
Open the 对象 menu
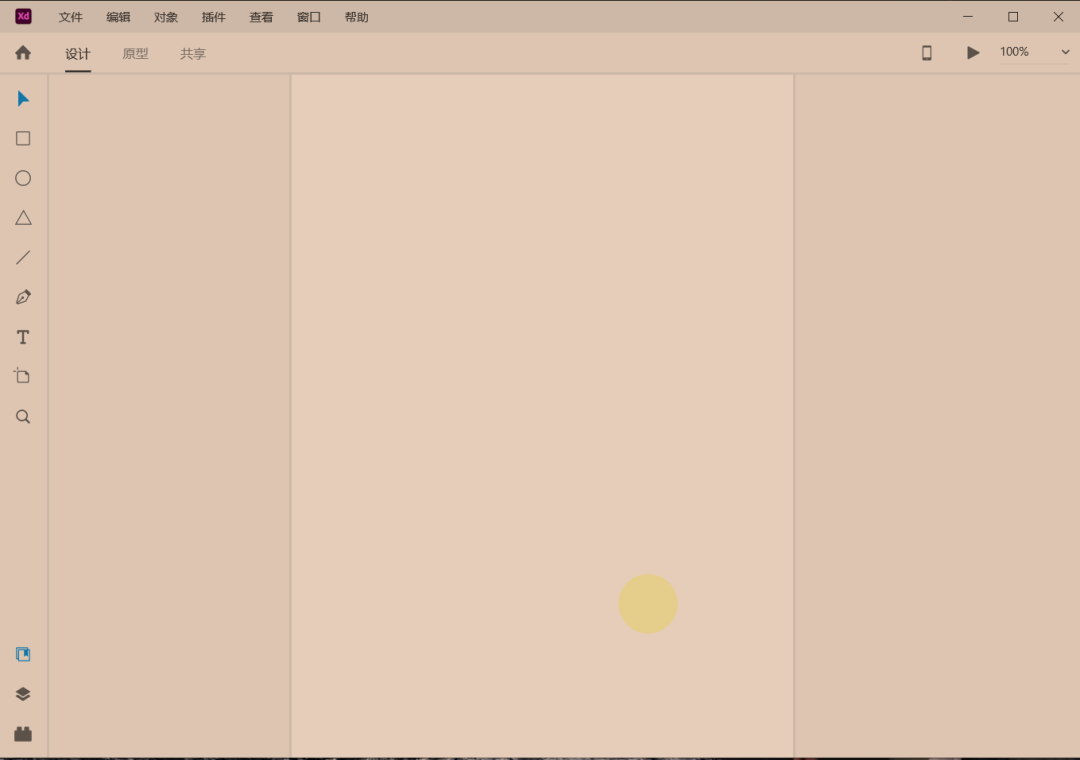(165, 17)
